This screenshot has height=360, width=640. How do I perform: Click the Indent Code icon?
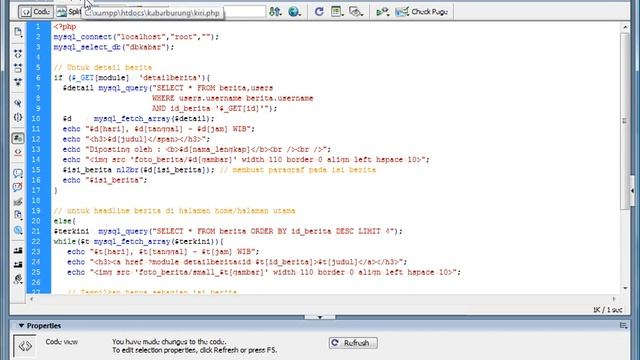tap(18, 251)
